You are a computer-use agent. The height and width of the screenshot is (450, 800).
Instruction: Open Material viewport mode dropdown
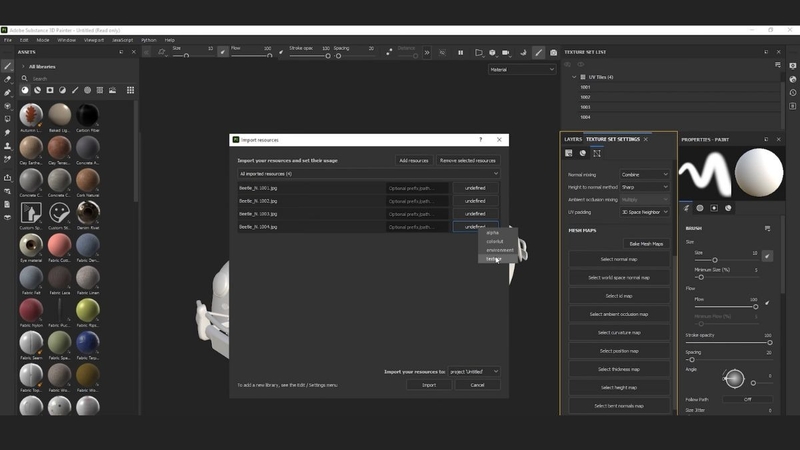[521, 69]
